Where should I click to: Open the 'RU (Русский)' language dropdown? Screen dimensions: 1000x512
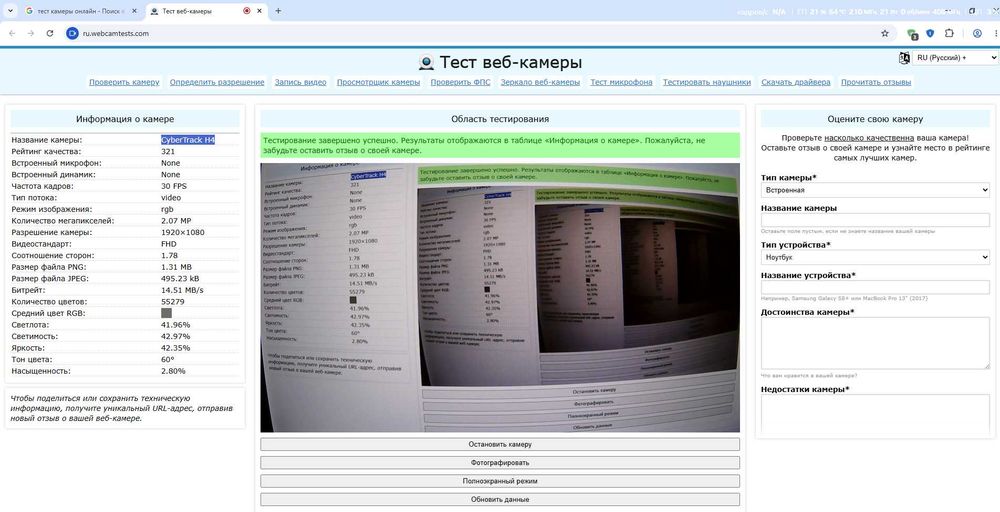coord(955,57)
